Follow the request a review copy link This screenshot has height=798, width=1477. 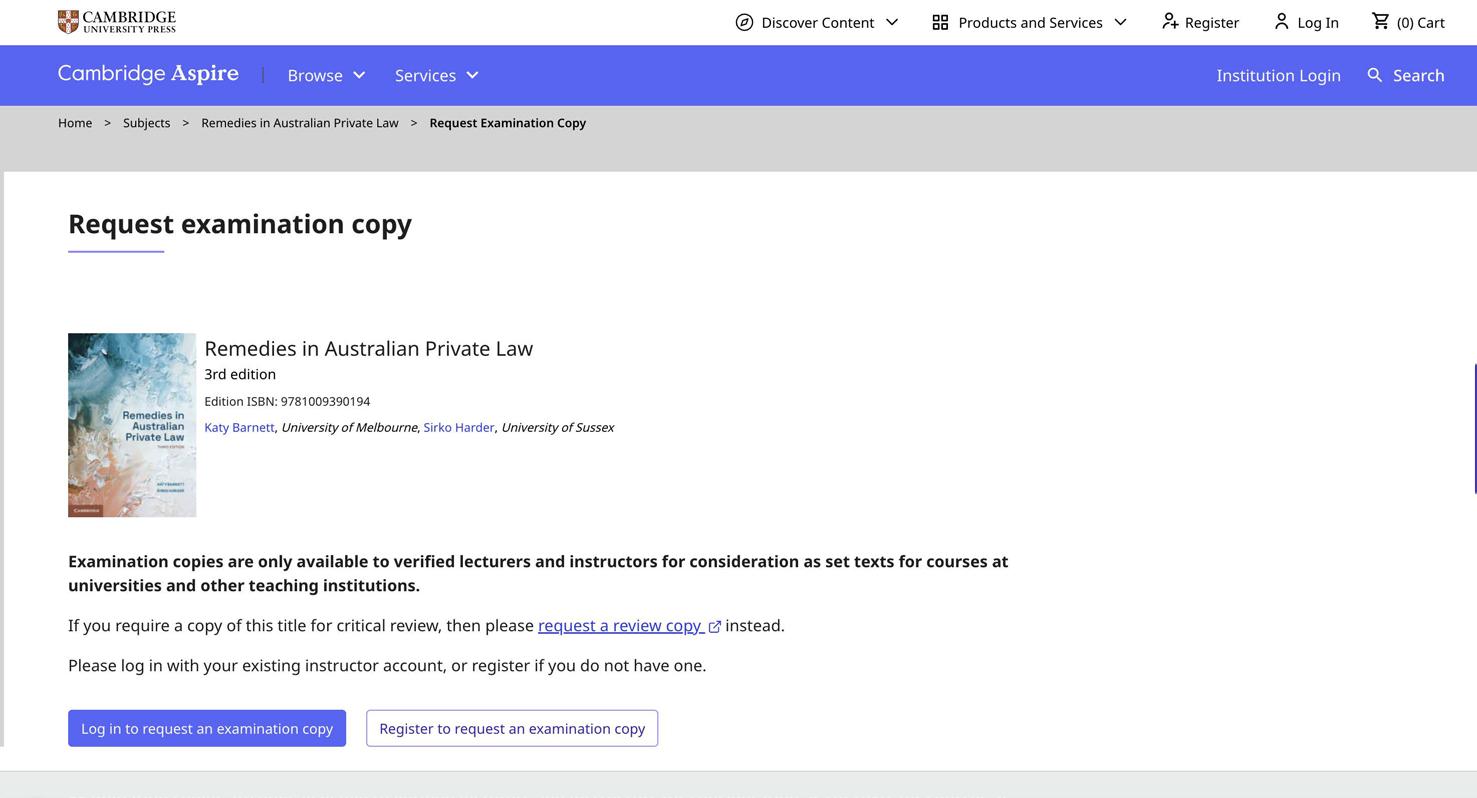[x=620, y=625]
